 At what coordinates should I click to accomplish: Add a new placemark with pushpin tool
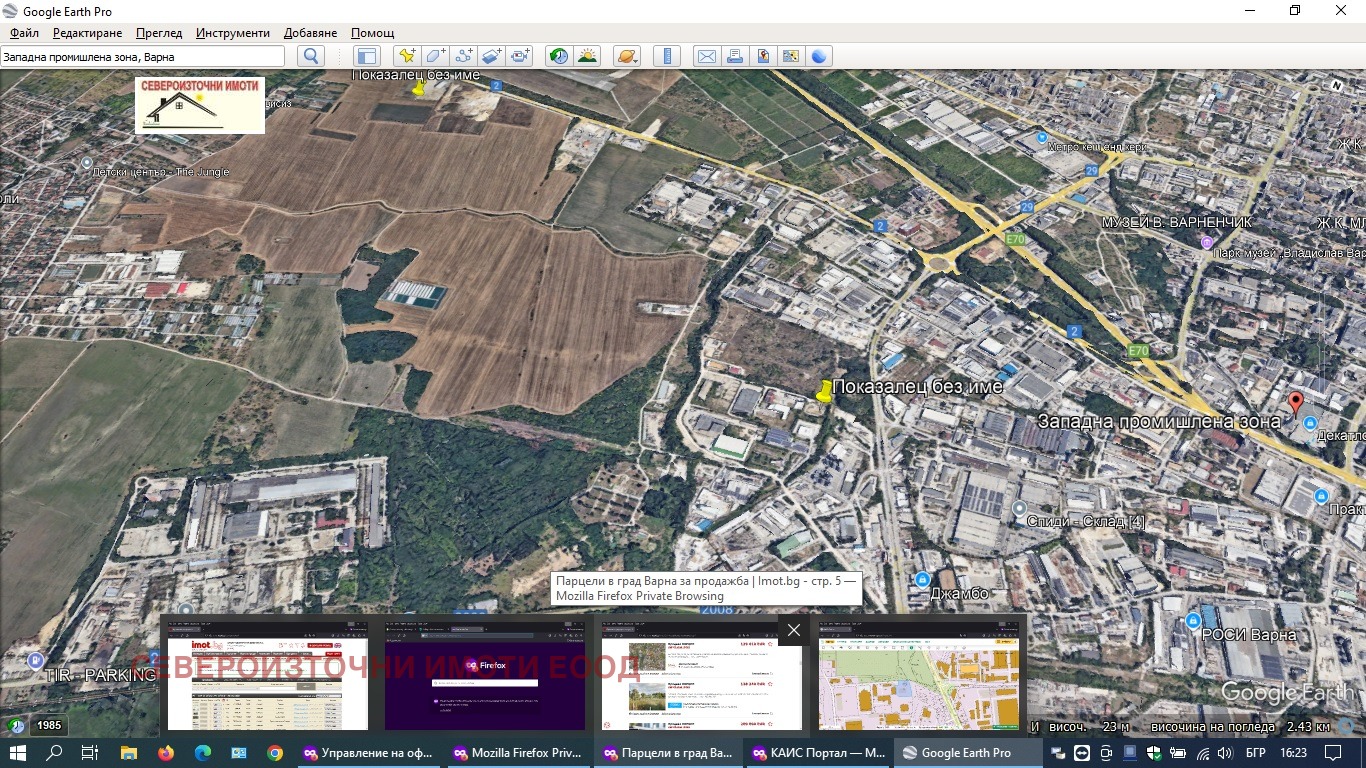(407, 56)
